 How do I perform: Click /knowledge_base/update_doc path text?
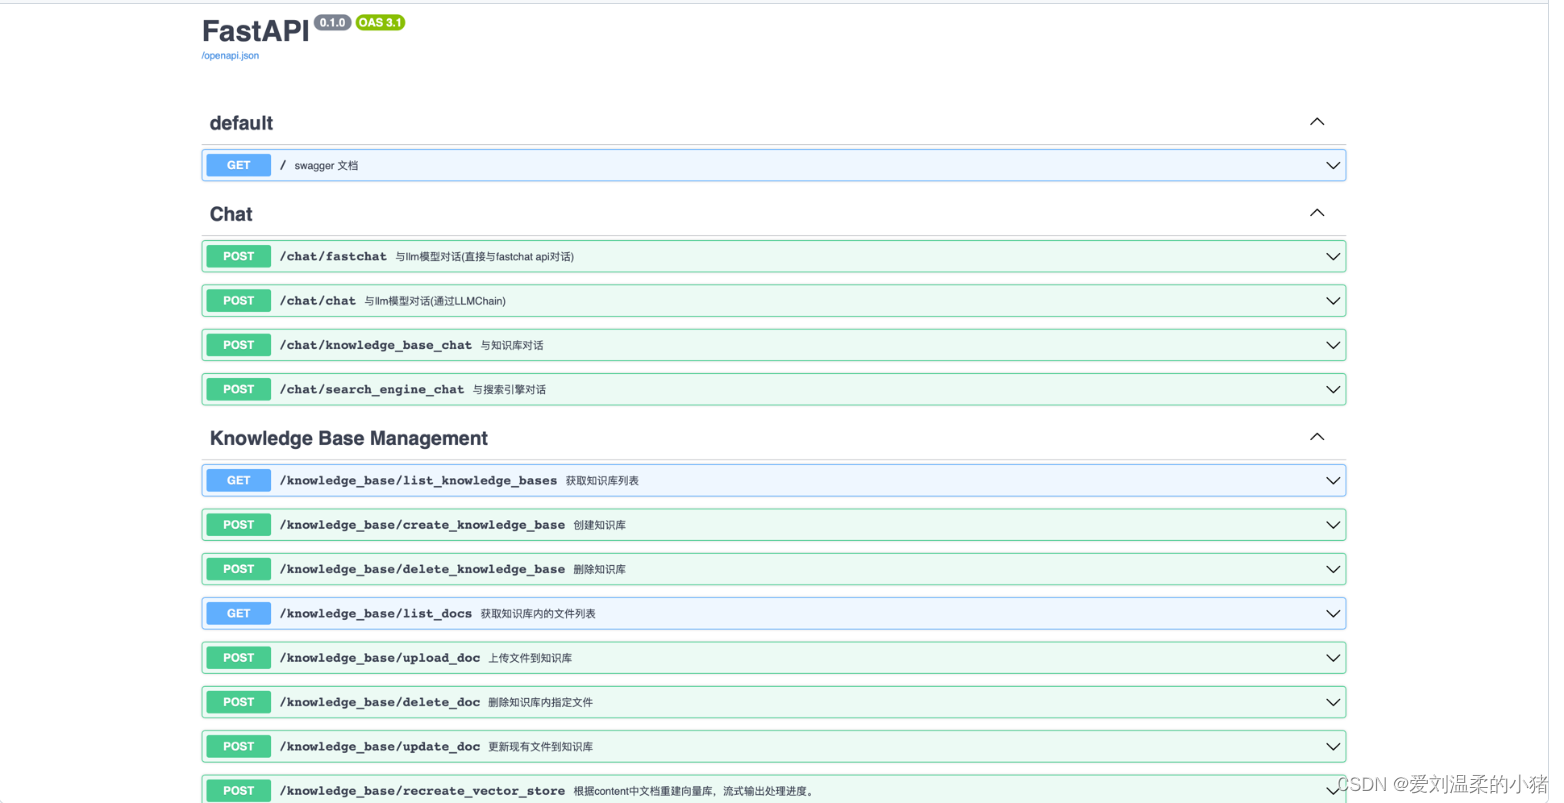[380, 747]
